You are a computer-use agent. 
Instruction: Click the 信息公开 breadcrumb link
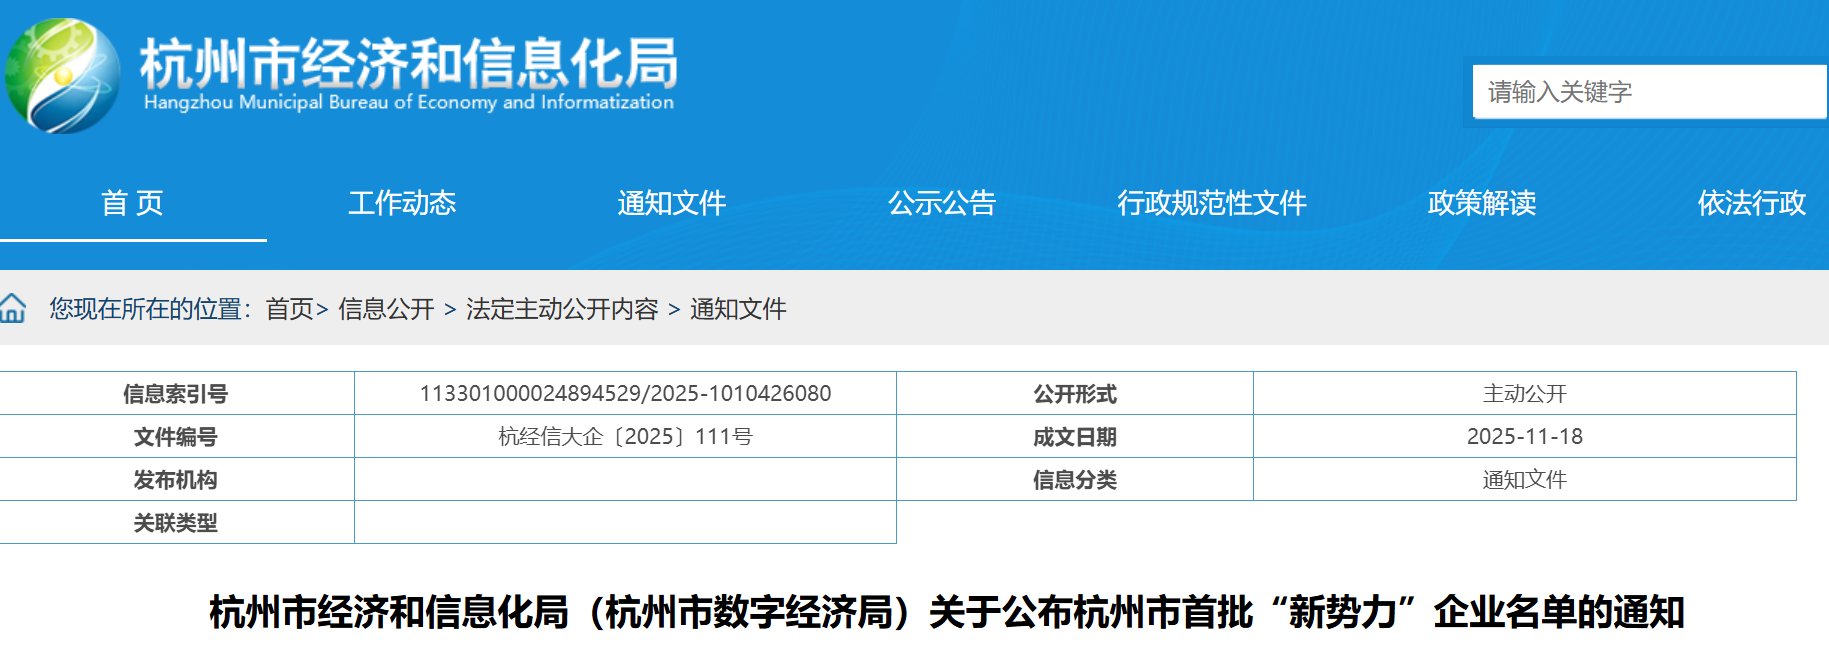(386, 309)
